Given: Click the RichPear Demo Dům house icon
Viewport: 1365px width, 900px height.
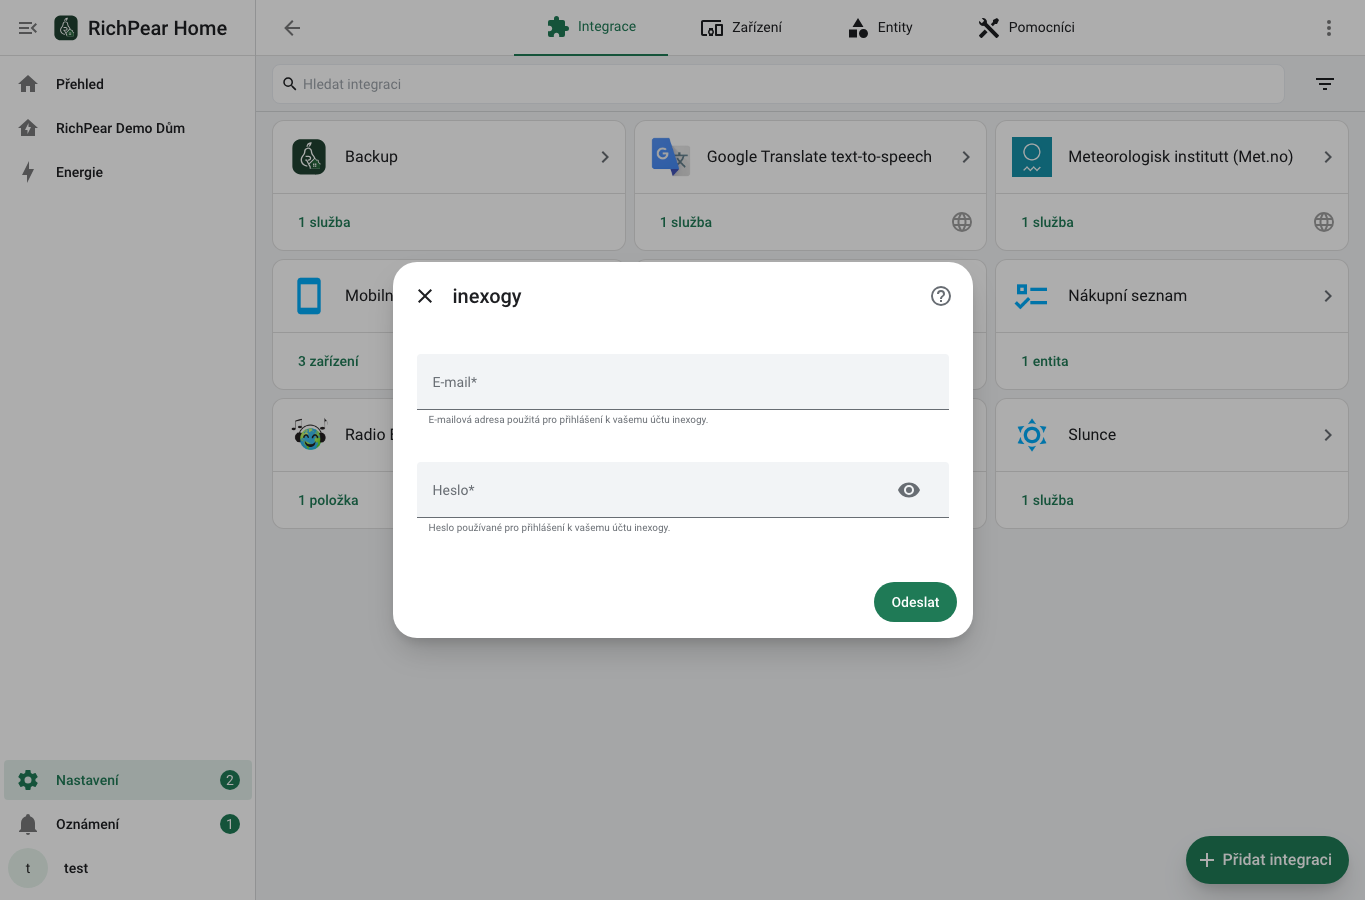Looking at the screenshot, I should 28,128.
